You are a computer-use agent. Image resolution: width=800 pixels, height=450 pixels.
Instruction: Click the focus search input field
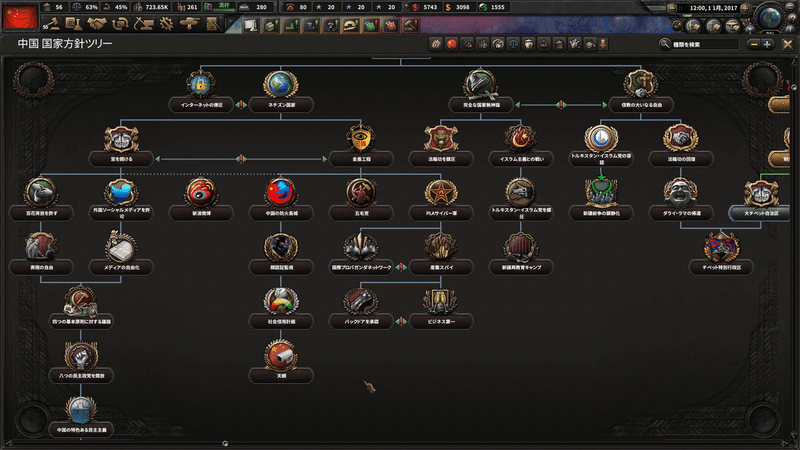705,44
